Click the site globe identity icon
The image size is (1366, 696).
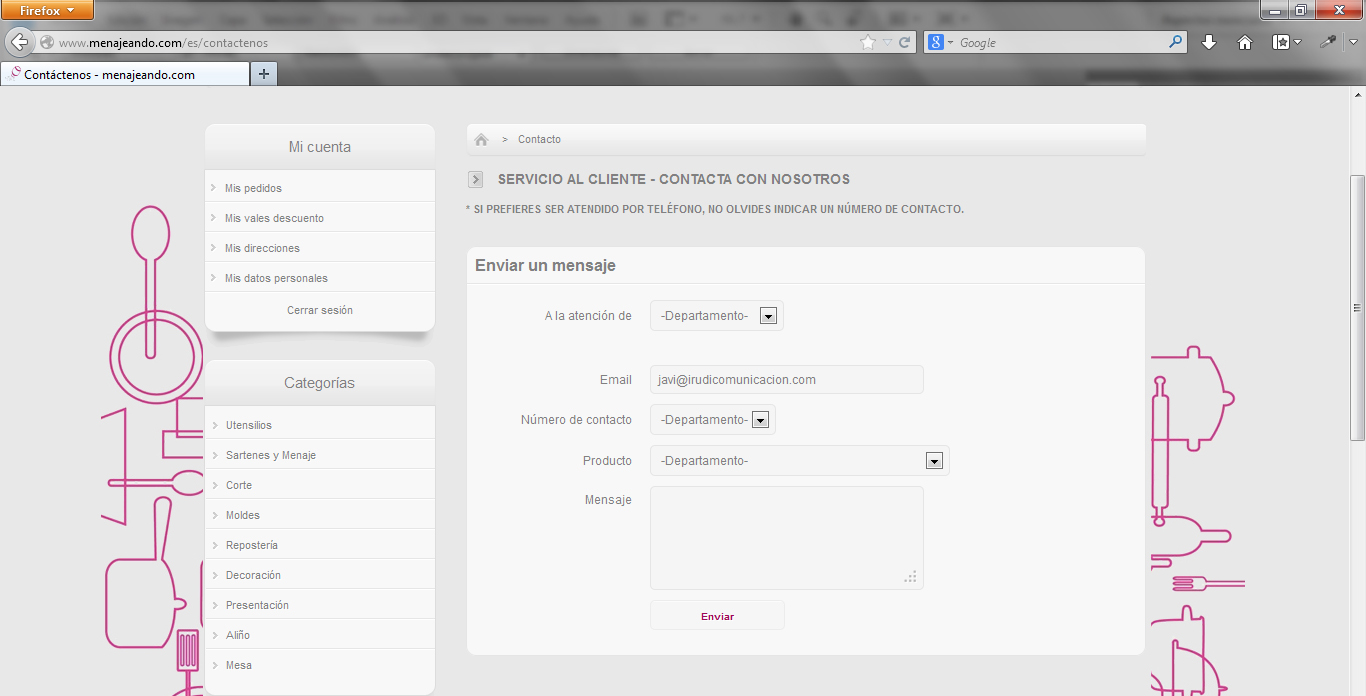(46, 43)
